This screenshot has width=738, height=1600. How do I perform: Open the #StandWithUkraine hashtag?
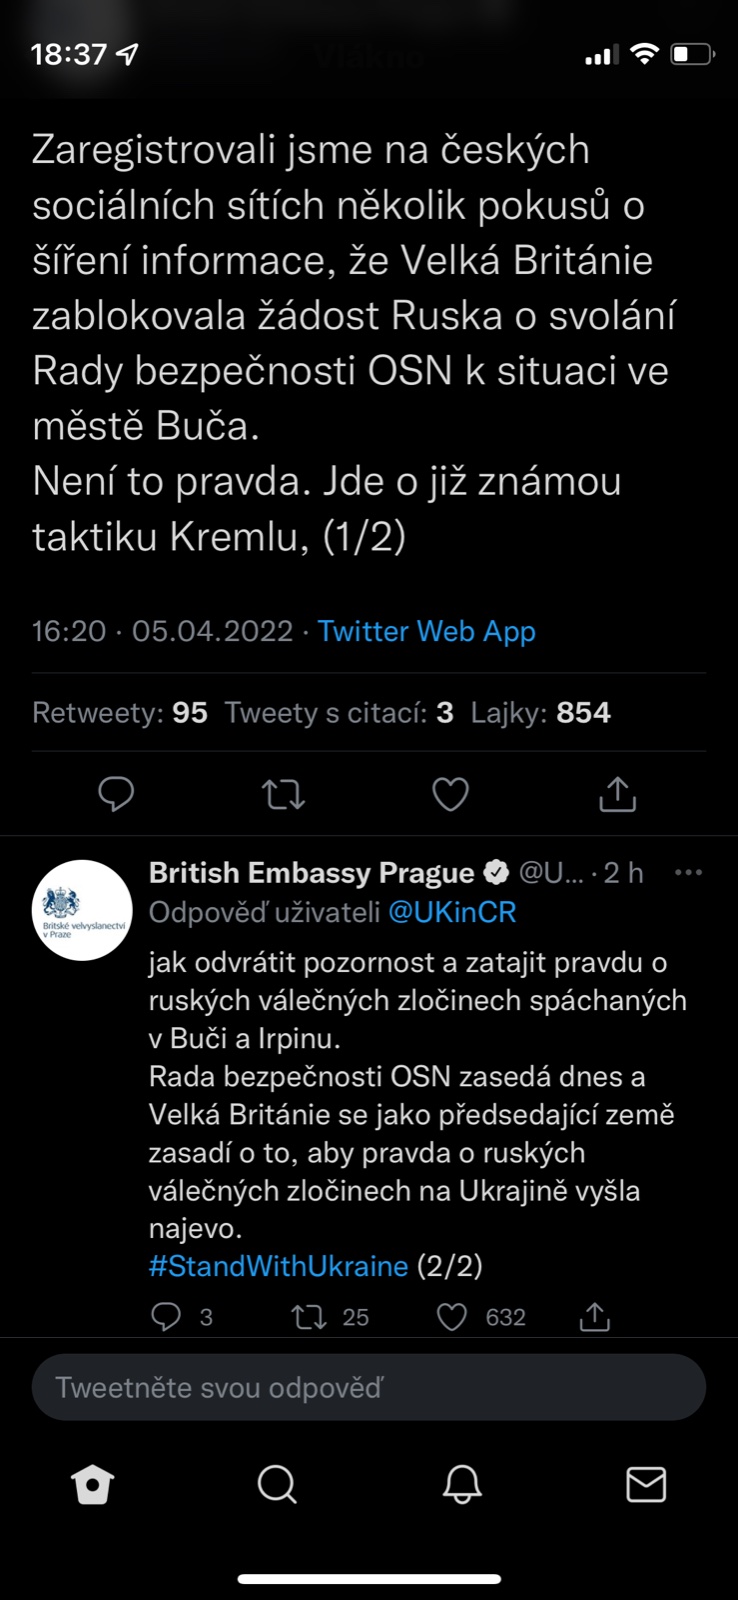(278, 1266)
